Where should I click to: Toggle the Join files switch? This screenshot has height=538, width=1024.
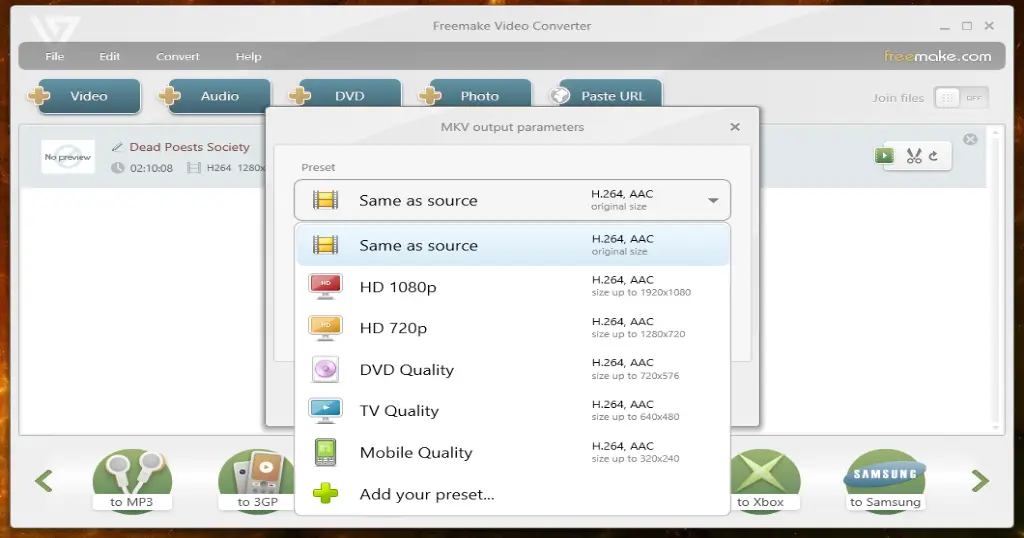click(x=961, y=98)
